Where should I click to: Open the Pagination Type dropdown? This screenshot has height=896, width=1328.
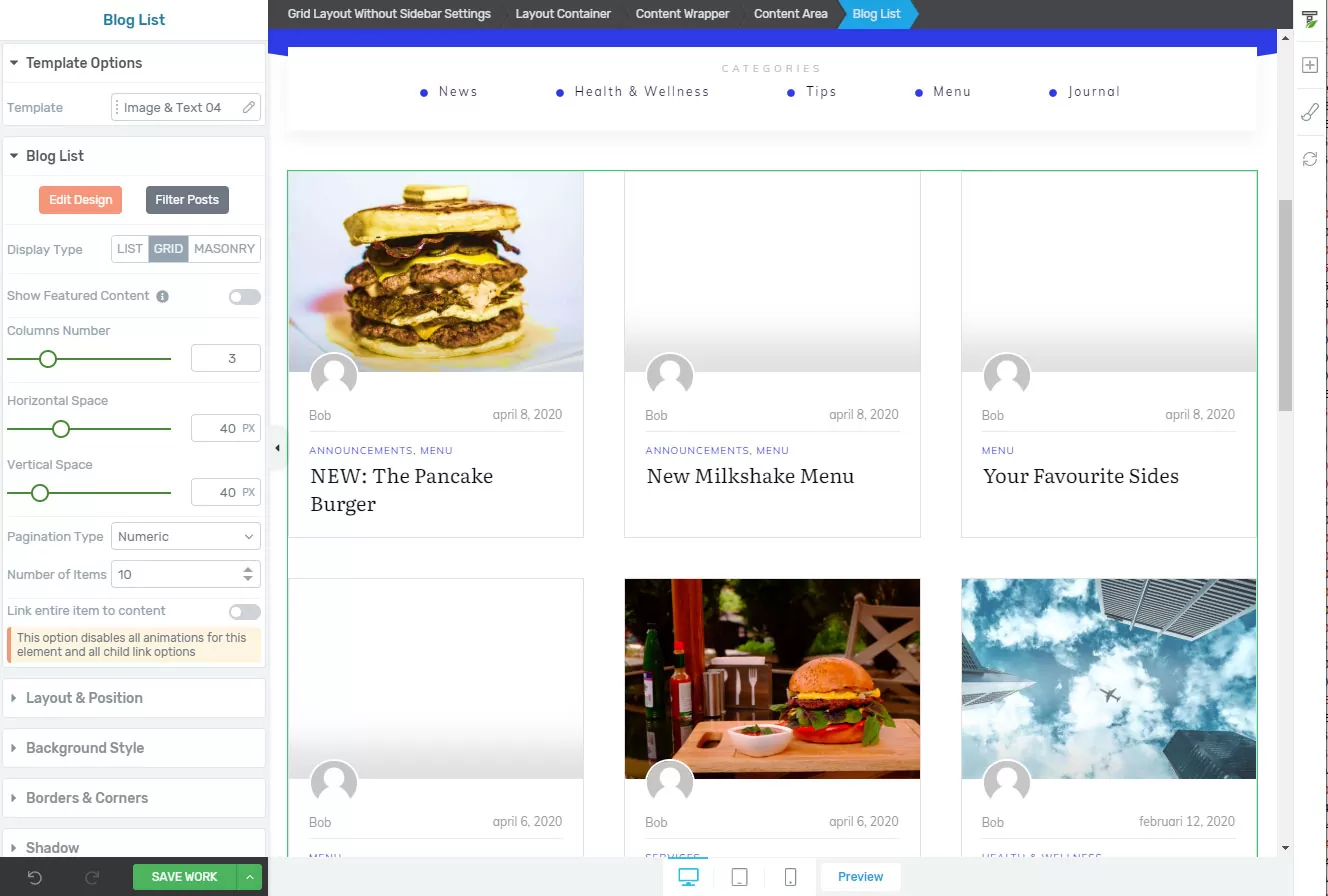pos(185,536)
